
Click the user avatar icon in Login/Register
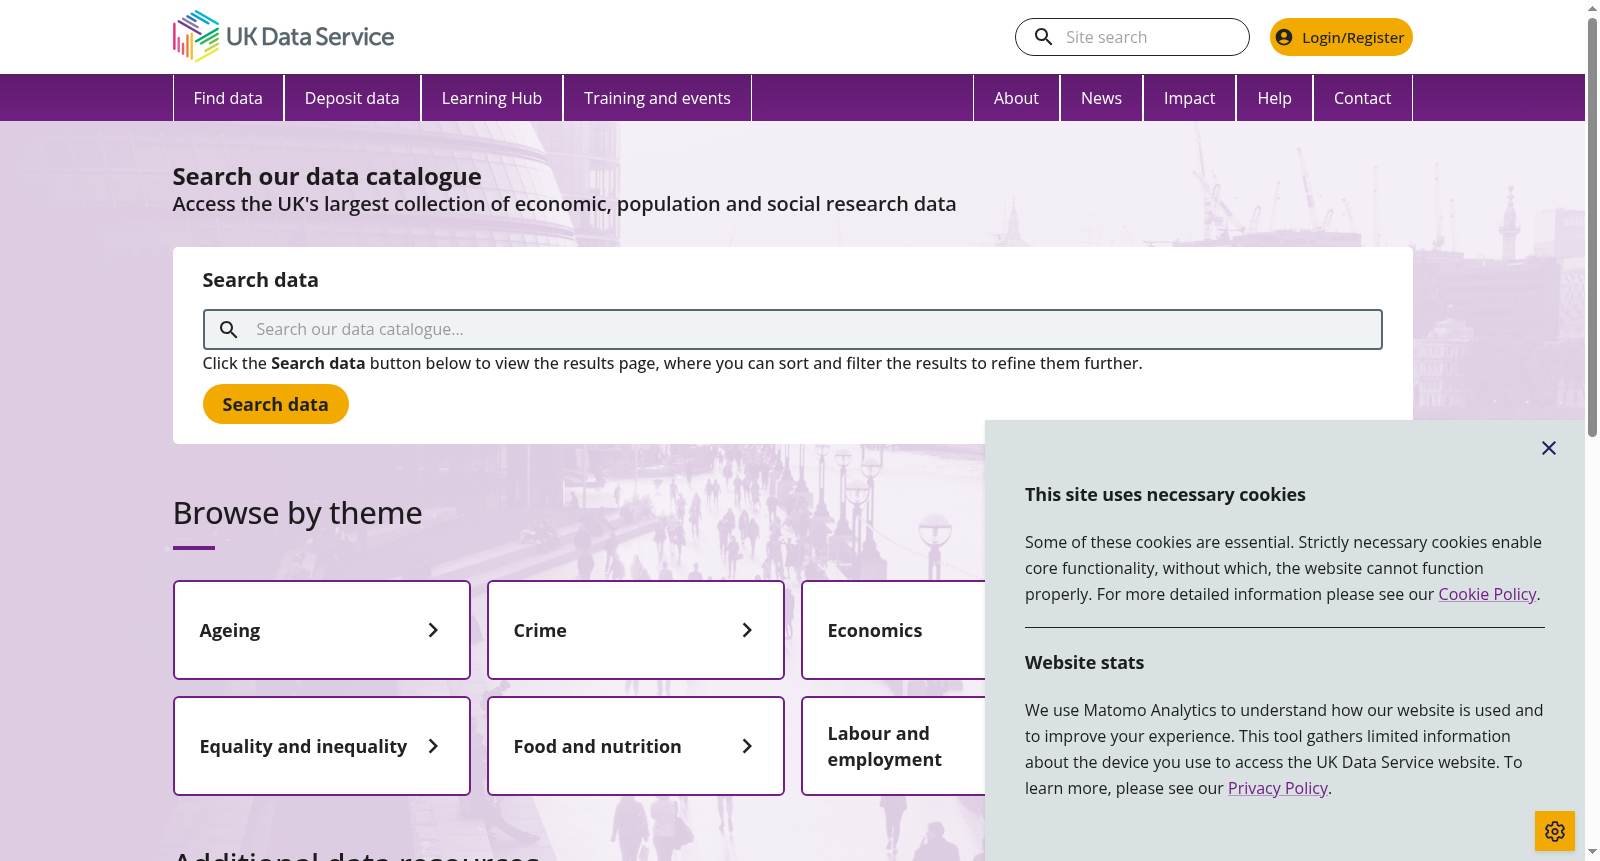[1284, 37]
